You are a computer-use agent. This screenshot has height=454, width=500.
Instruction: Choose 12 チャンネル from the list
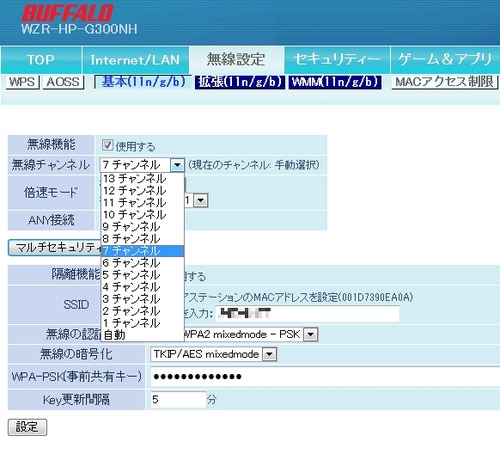click(142, 190)
